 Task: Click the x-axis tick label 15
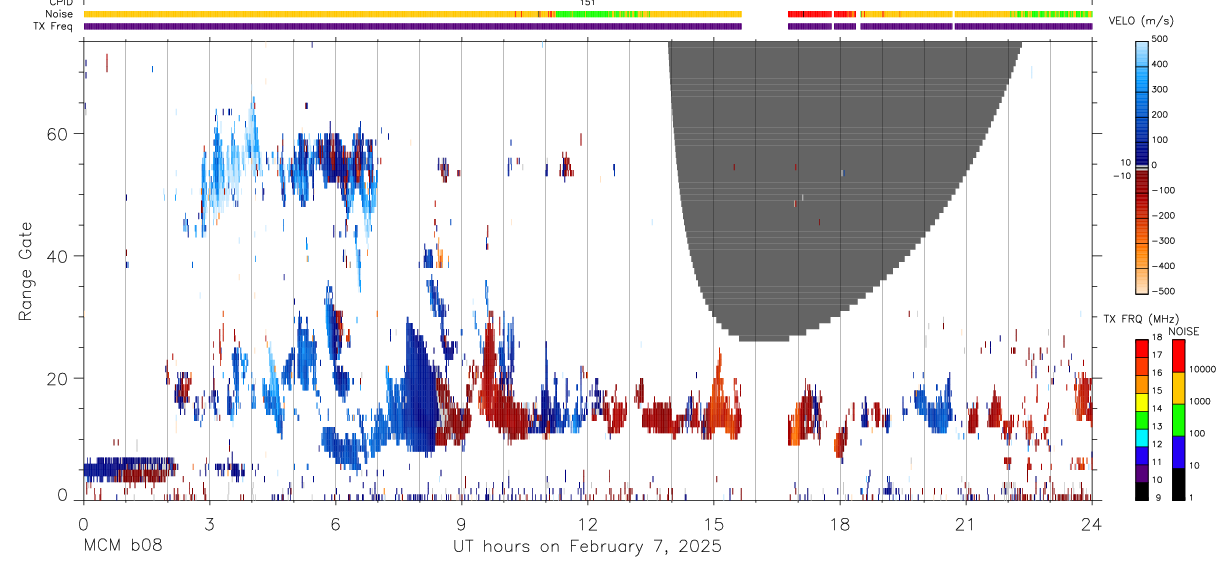[x=713, y=524]
